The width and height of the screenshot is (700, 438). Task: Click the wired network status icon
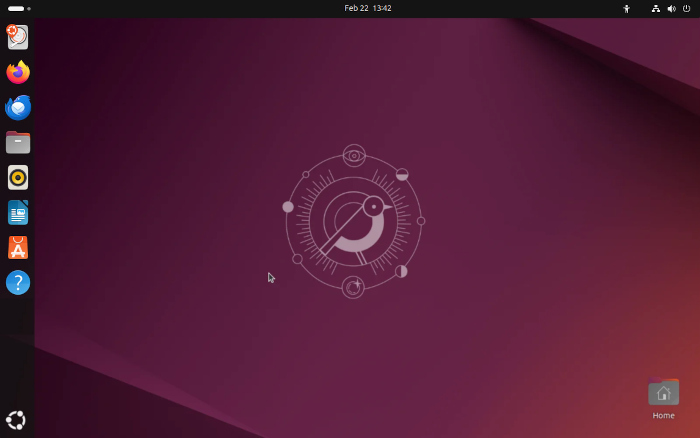click(655, 8)
